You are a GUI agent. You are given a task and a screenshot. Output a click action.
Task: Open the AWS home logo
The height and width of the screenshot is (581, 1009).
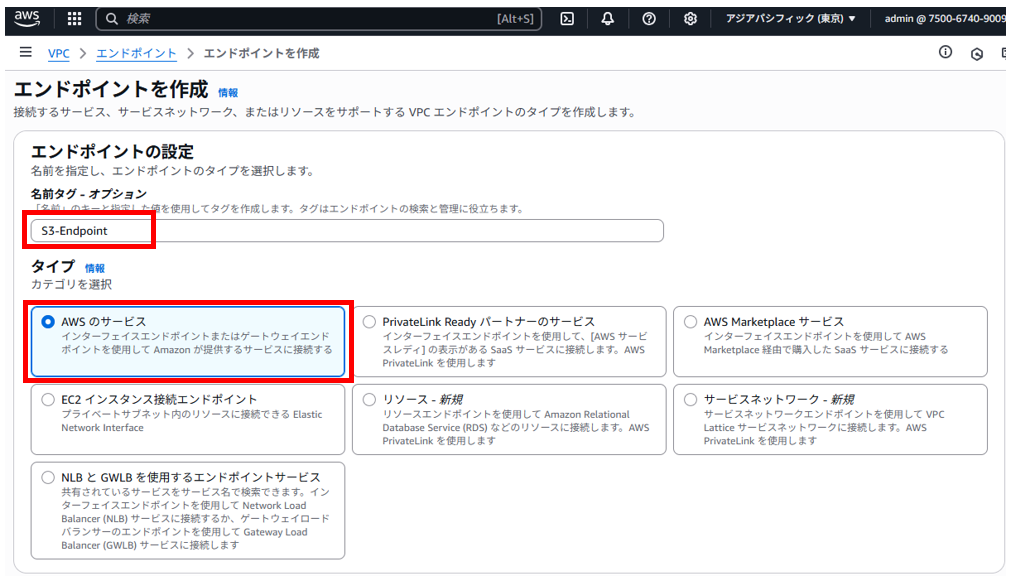coord(27,18)
